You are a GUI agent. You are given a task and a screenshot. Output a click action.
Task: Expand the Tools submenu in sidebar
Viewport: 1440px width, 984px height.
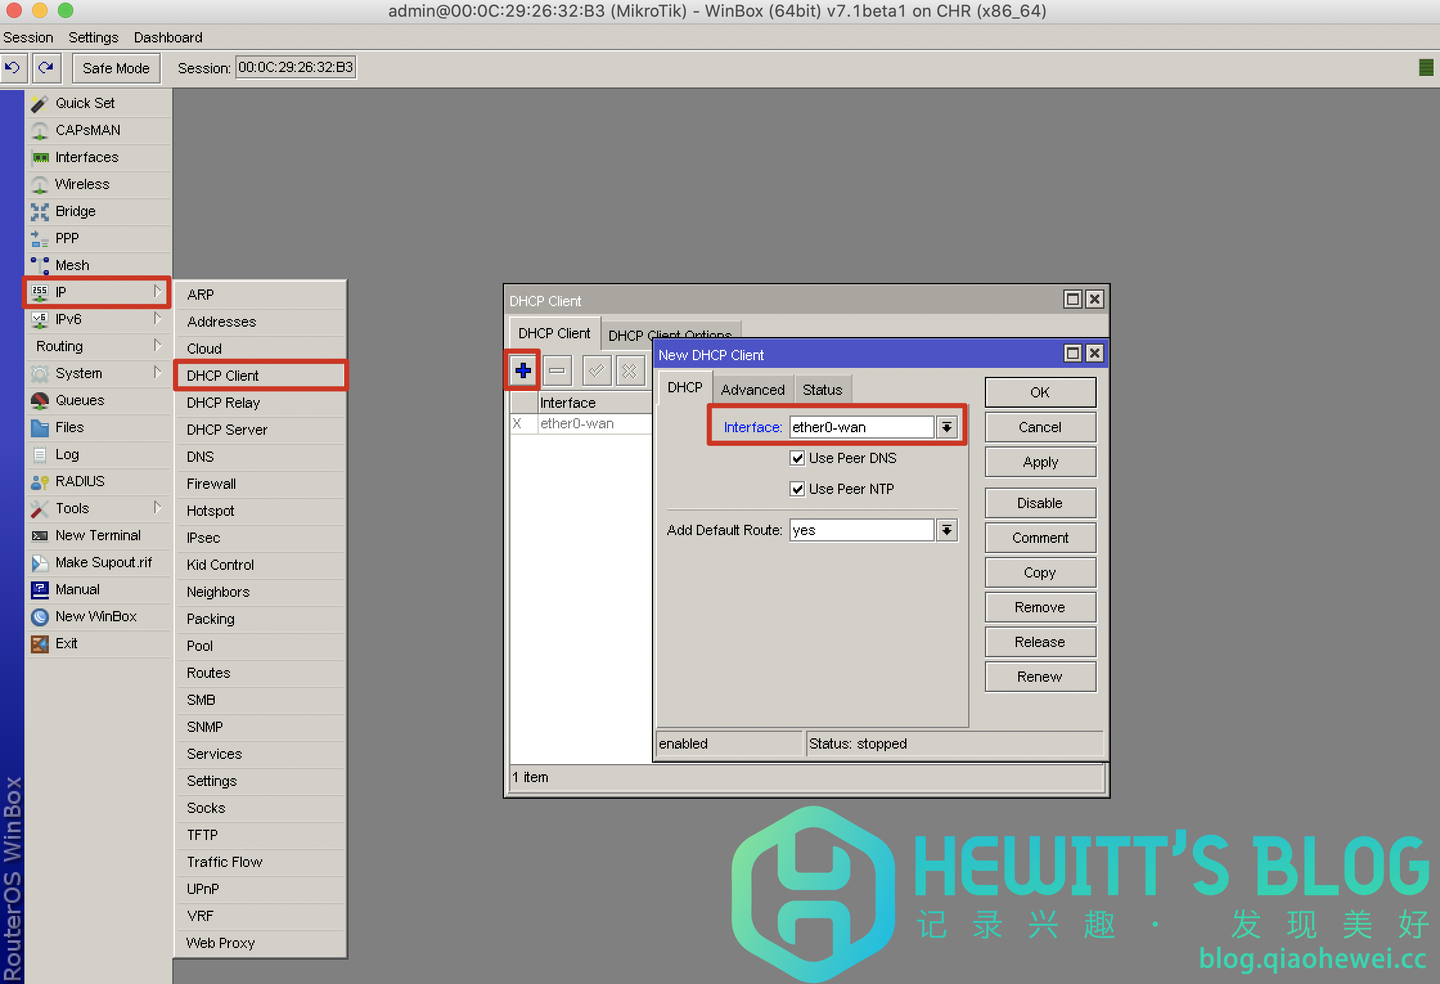(x=98, y=508)
